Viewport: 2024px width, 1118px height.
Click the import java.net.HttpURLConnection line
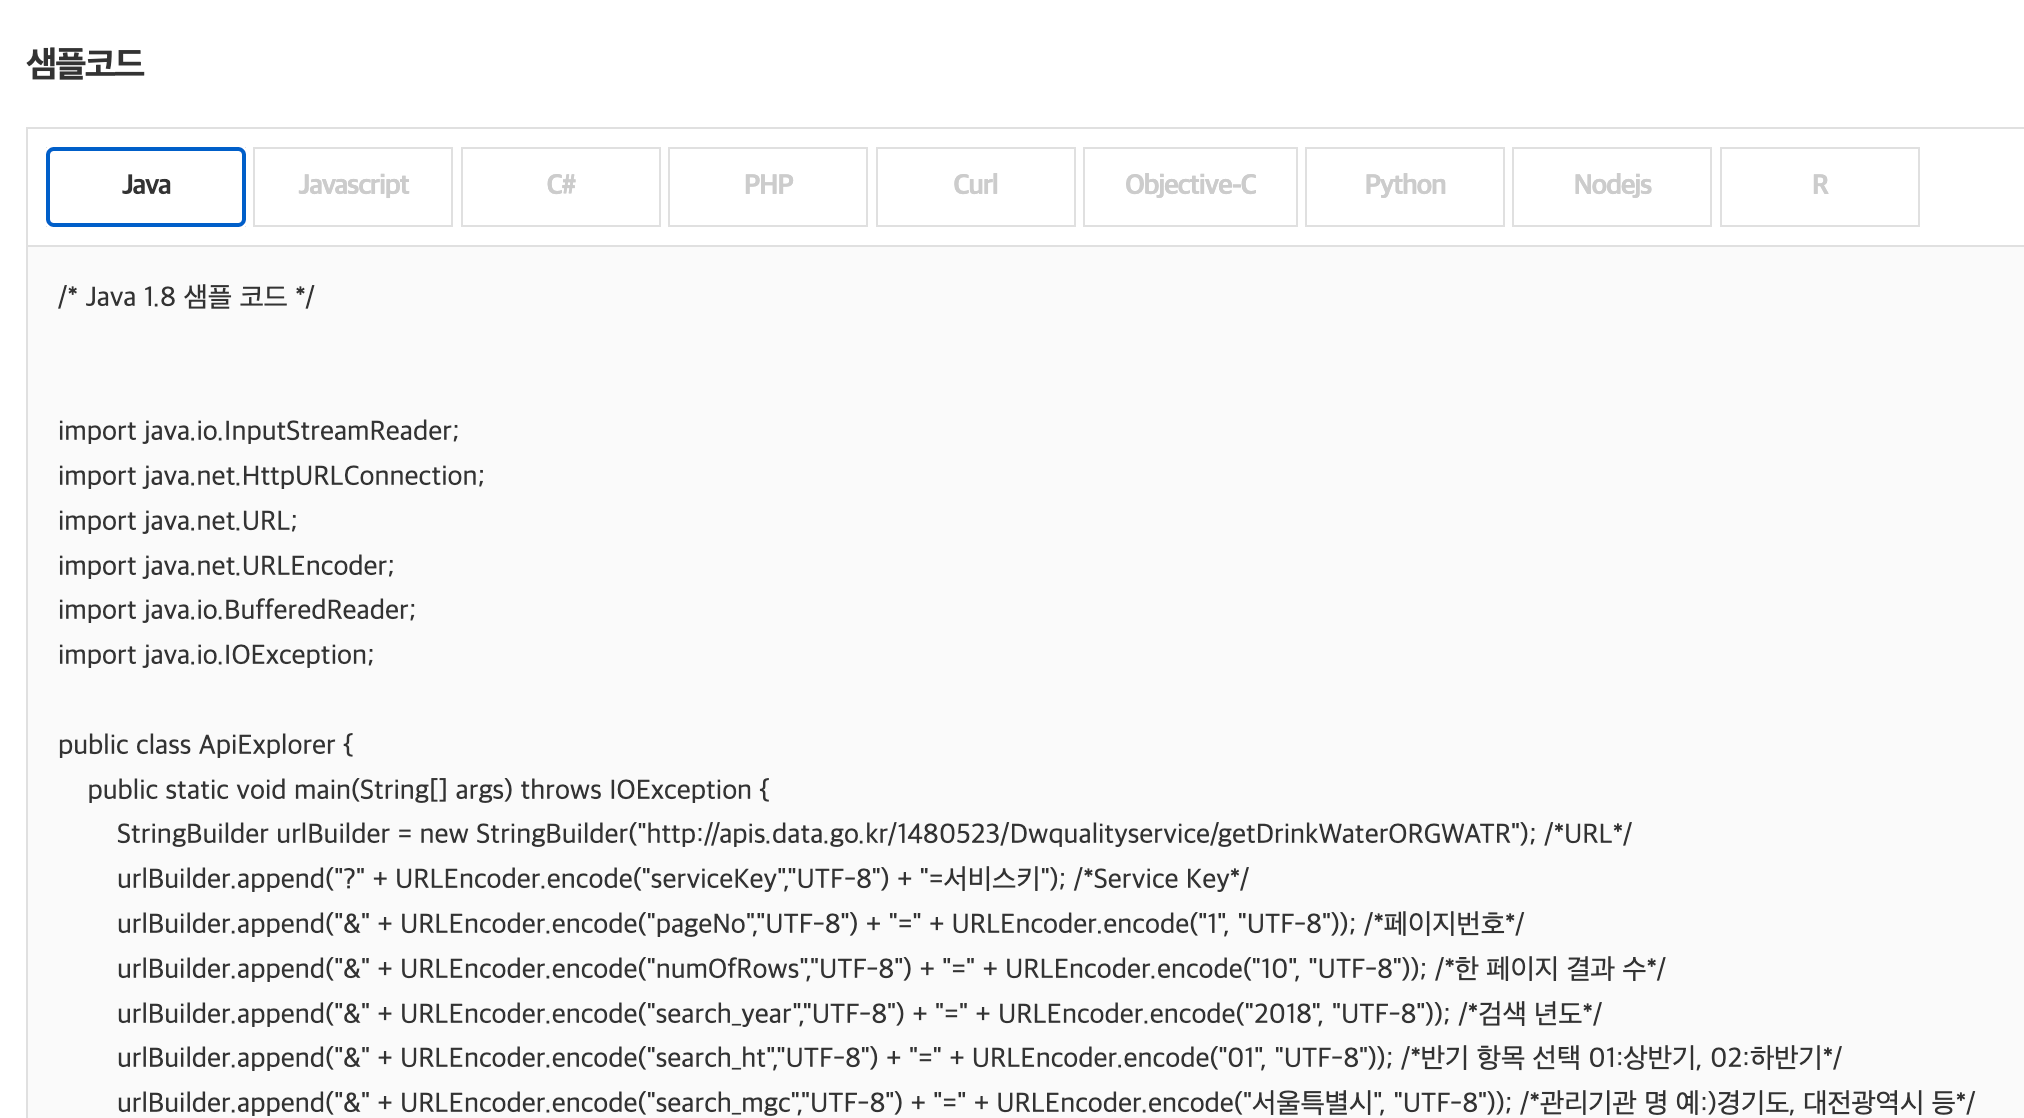tap(271, 476)
